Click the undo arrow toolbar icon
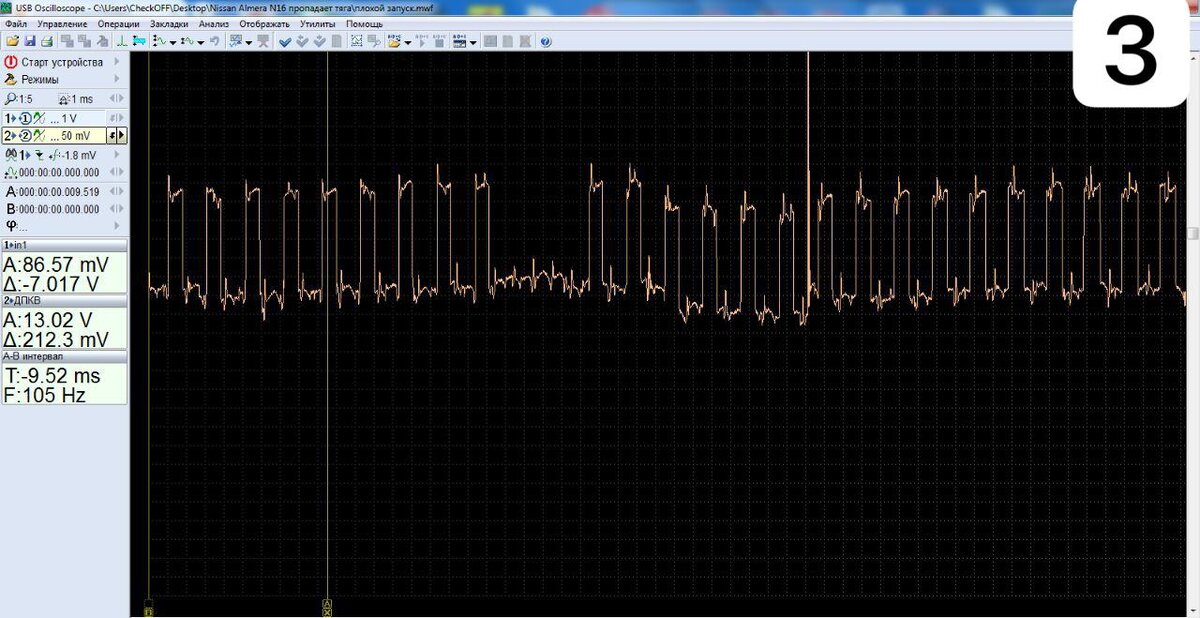 tap(214, 41)
